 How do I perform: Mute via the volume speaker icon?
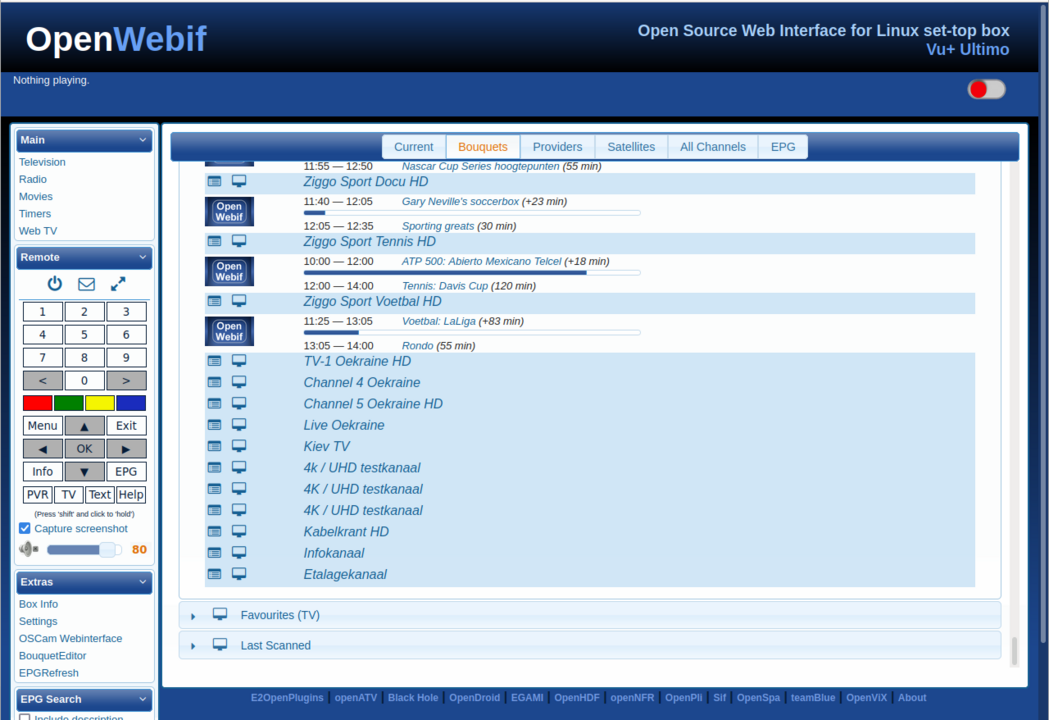[28, 549]
